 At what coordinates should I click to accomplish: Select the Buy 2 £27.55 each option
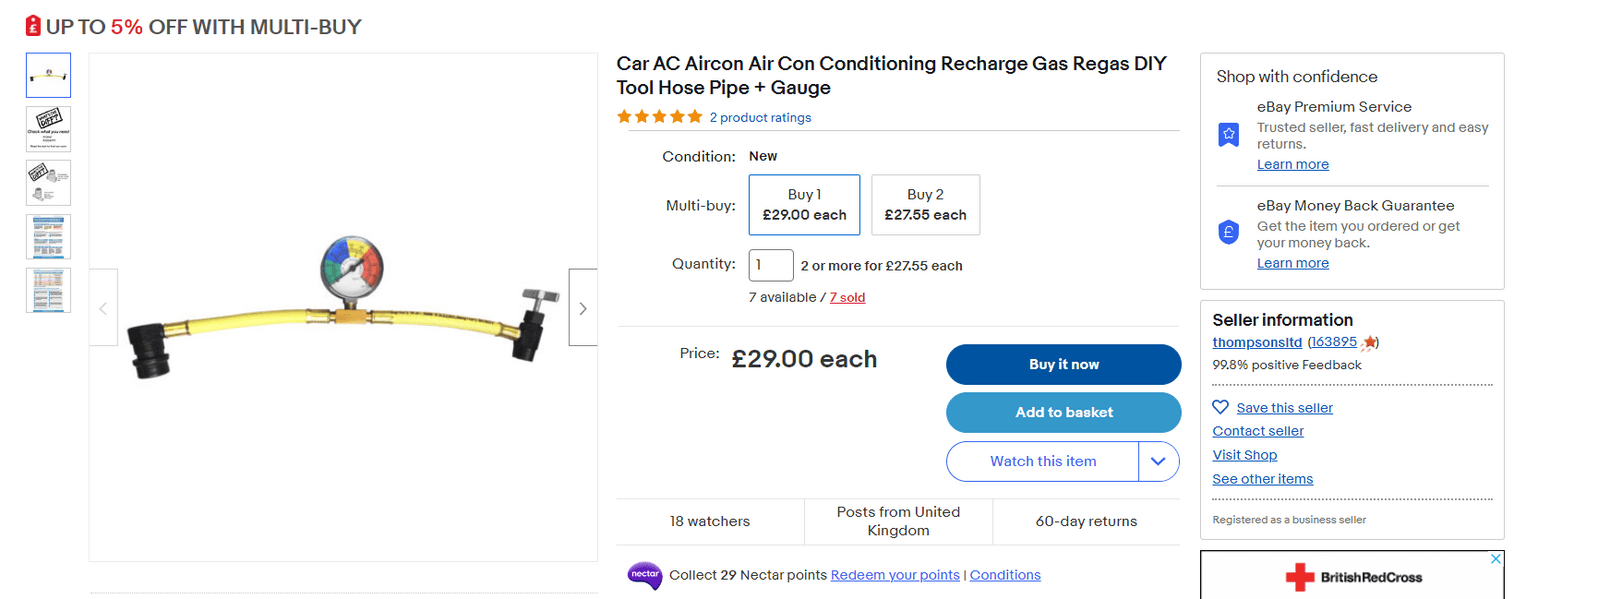click(x=925, y=205)
